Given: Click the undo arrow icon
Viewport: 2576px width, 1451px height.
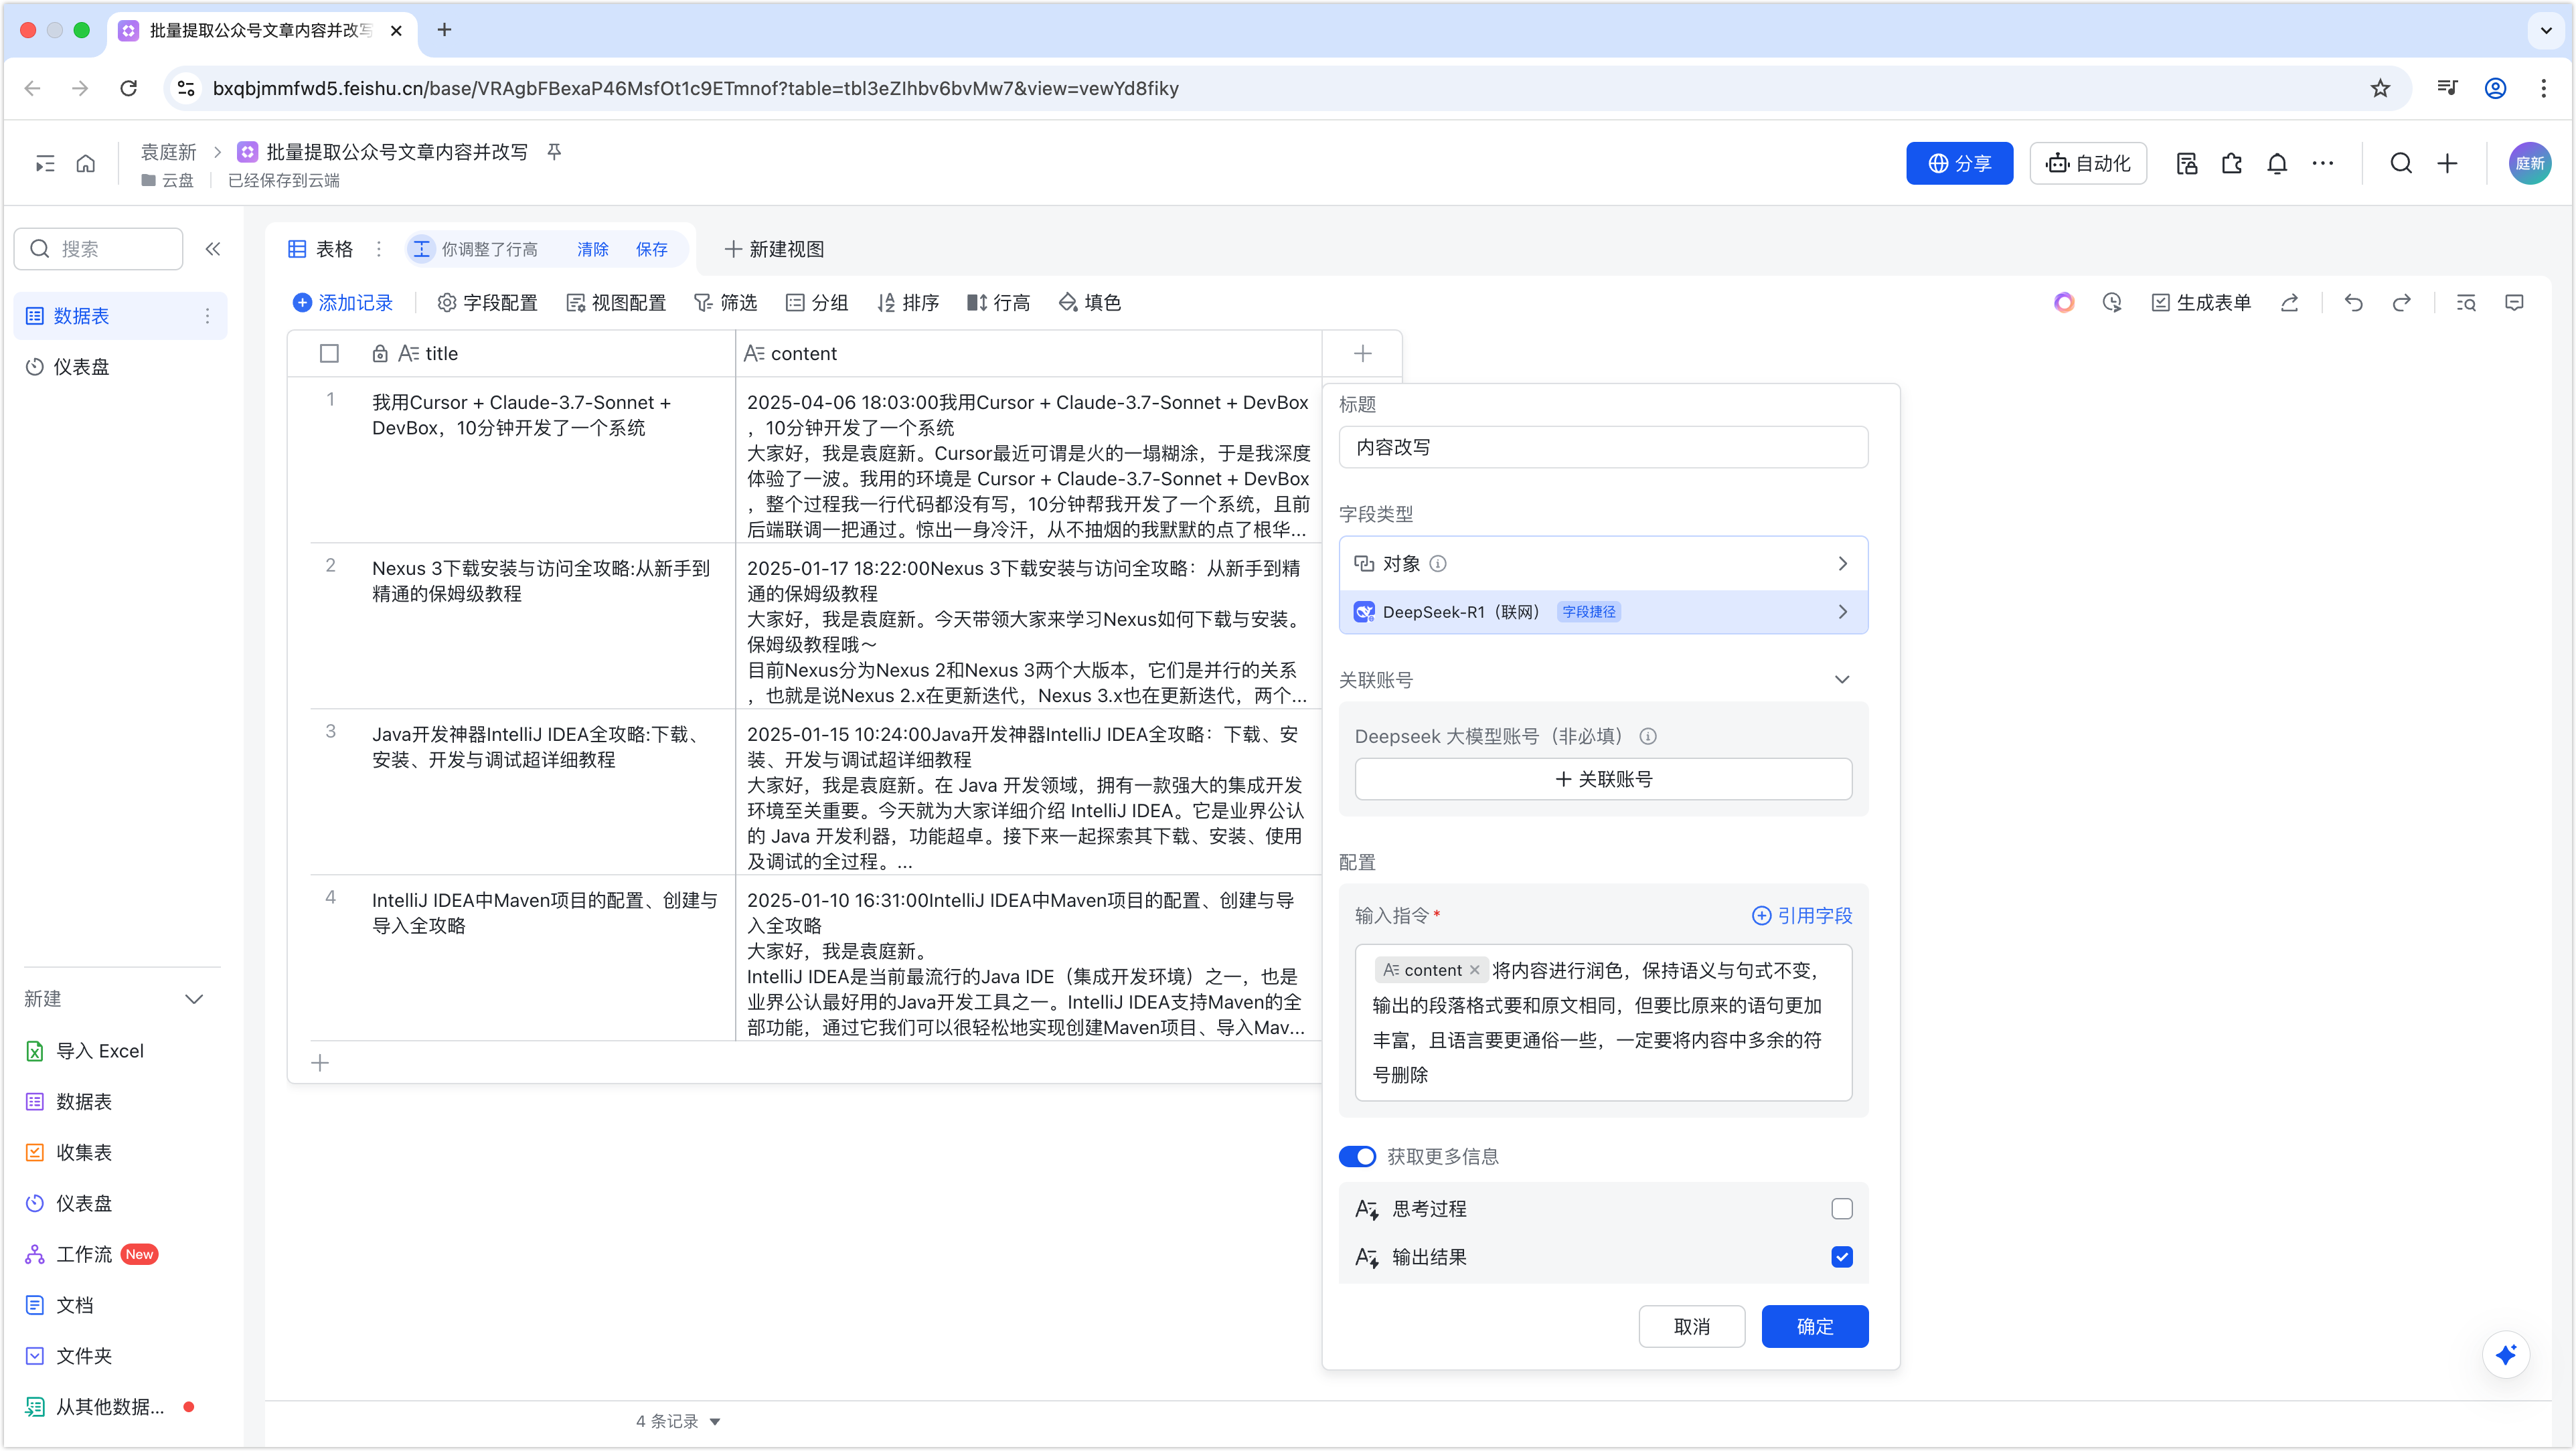Looking at the screenshot, I should [x=2353, y=303].
